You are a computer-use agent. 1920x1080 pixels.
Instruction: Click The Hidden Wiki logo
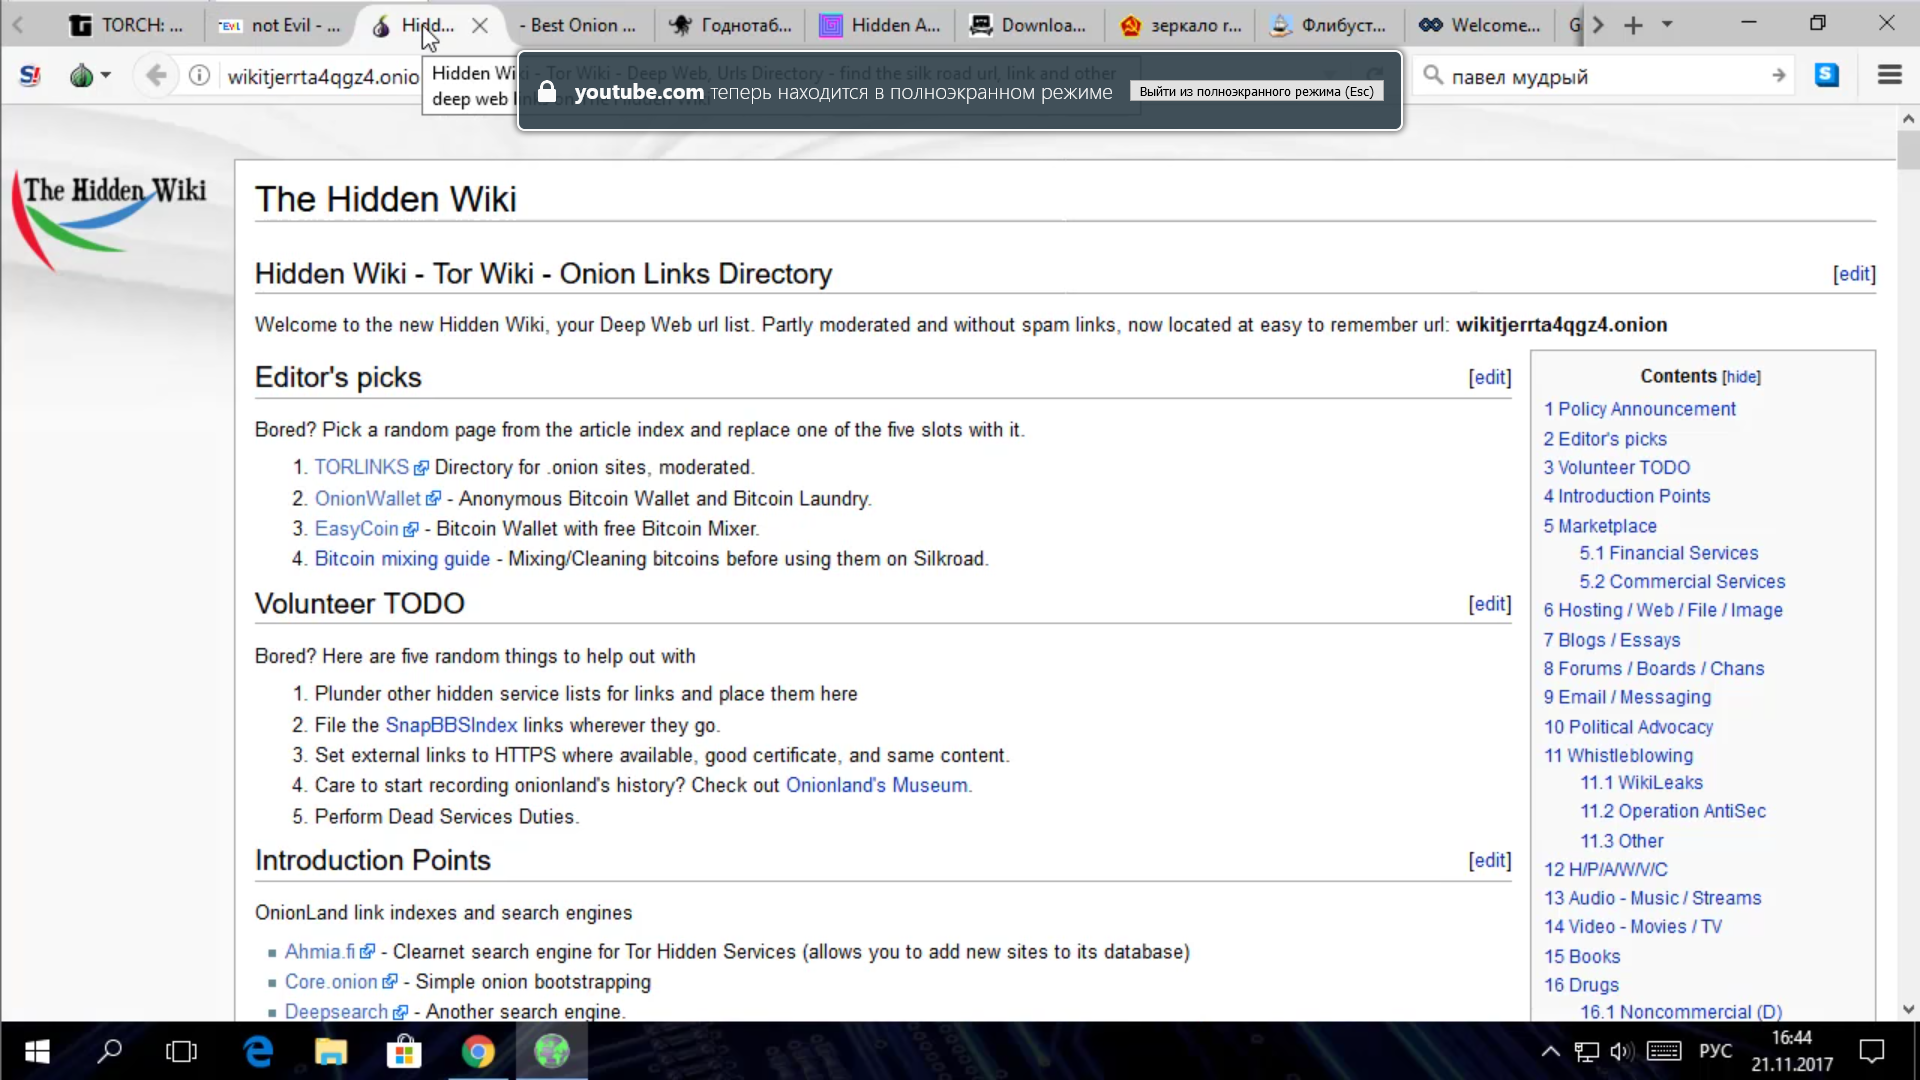[110, 220]
